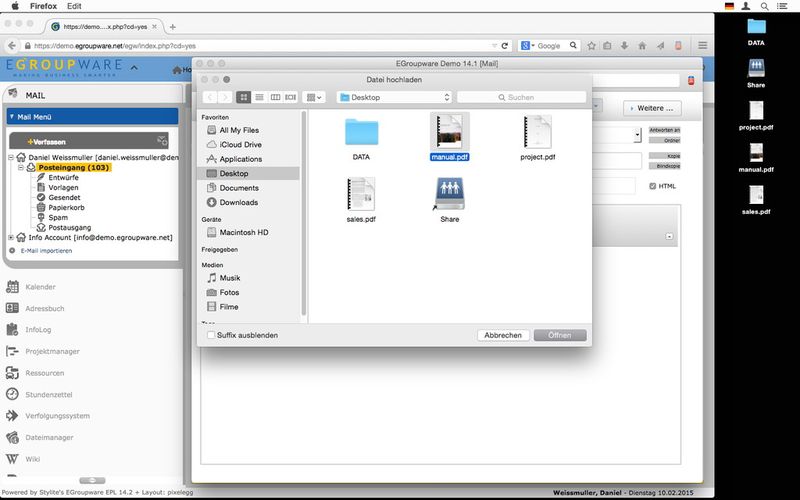
Task: Go back in file dialog
Action: [x=210, y=97]
